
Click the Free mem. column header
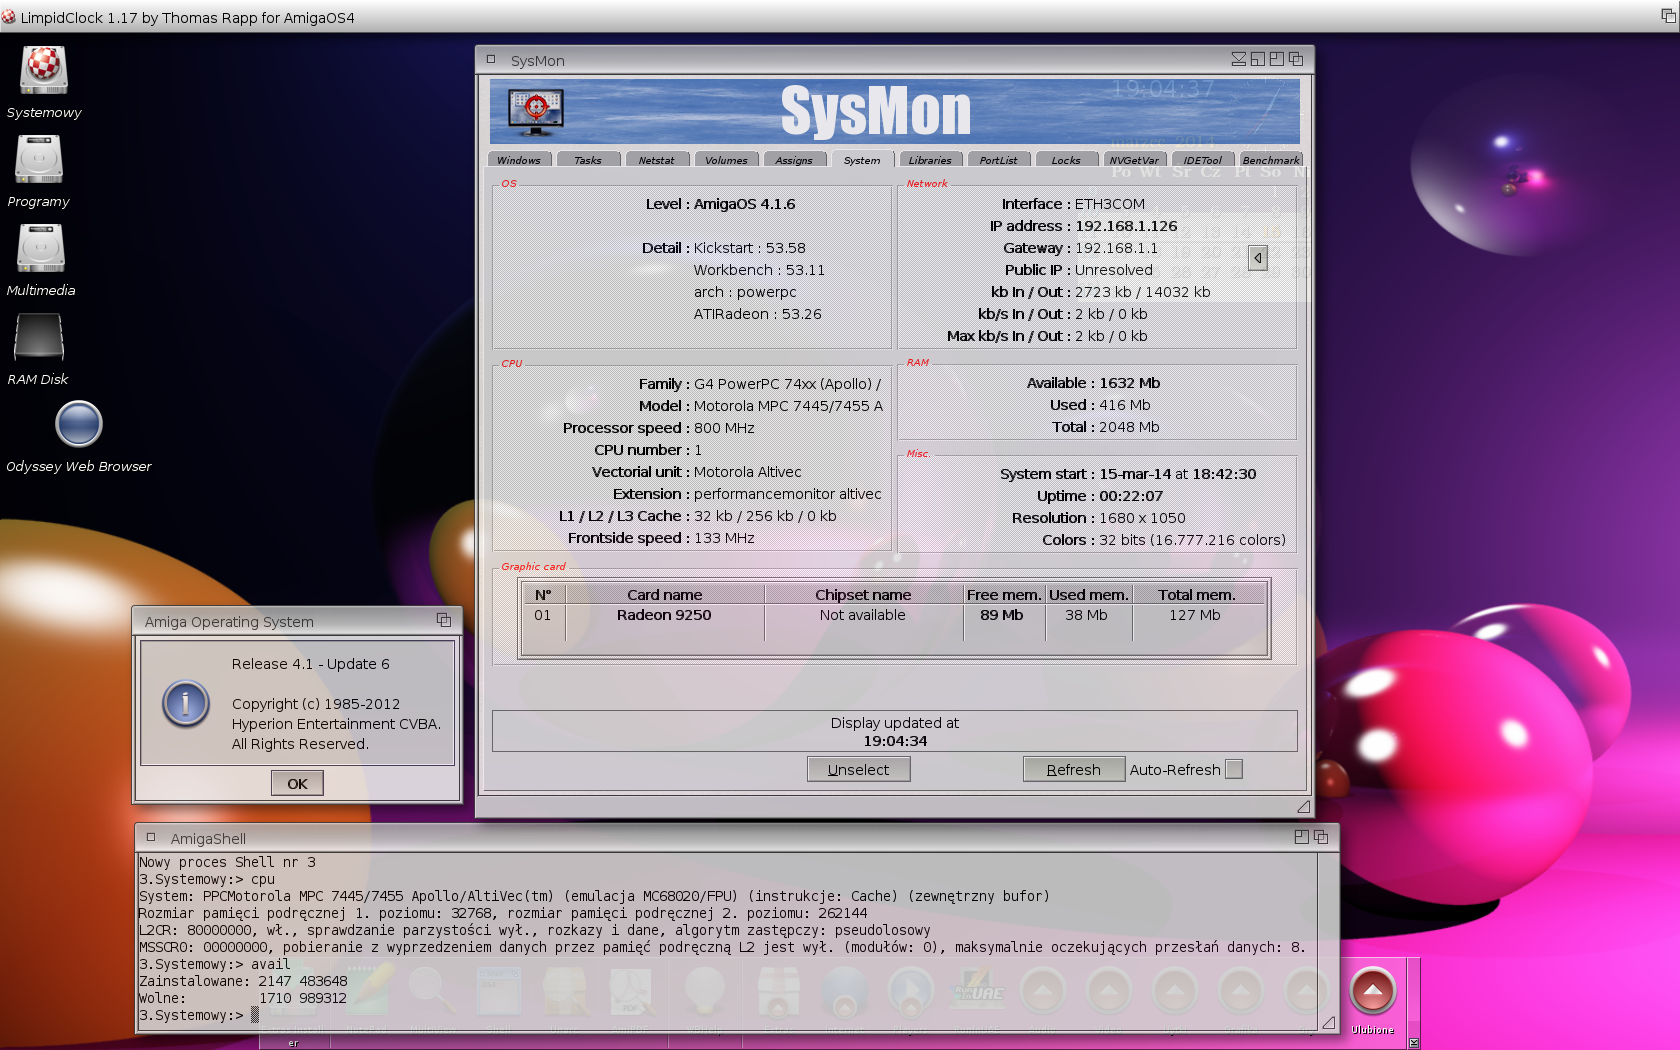click(x=1004, y=594)
